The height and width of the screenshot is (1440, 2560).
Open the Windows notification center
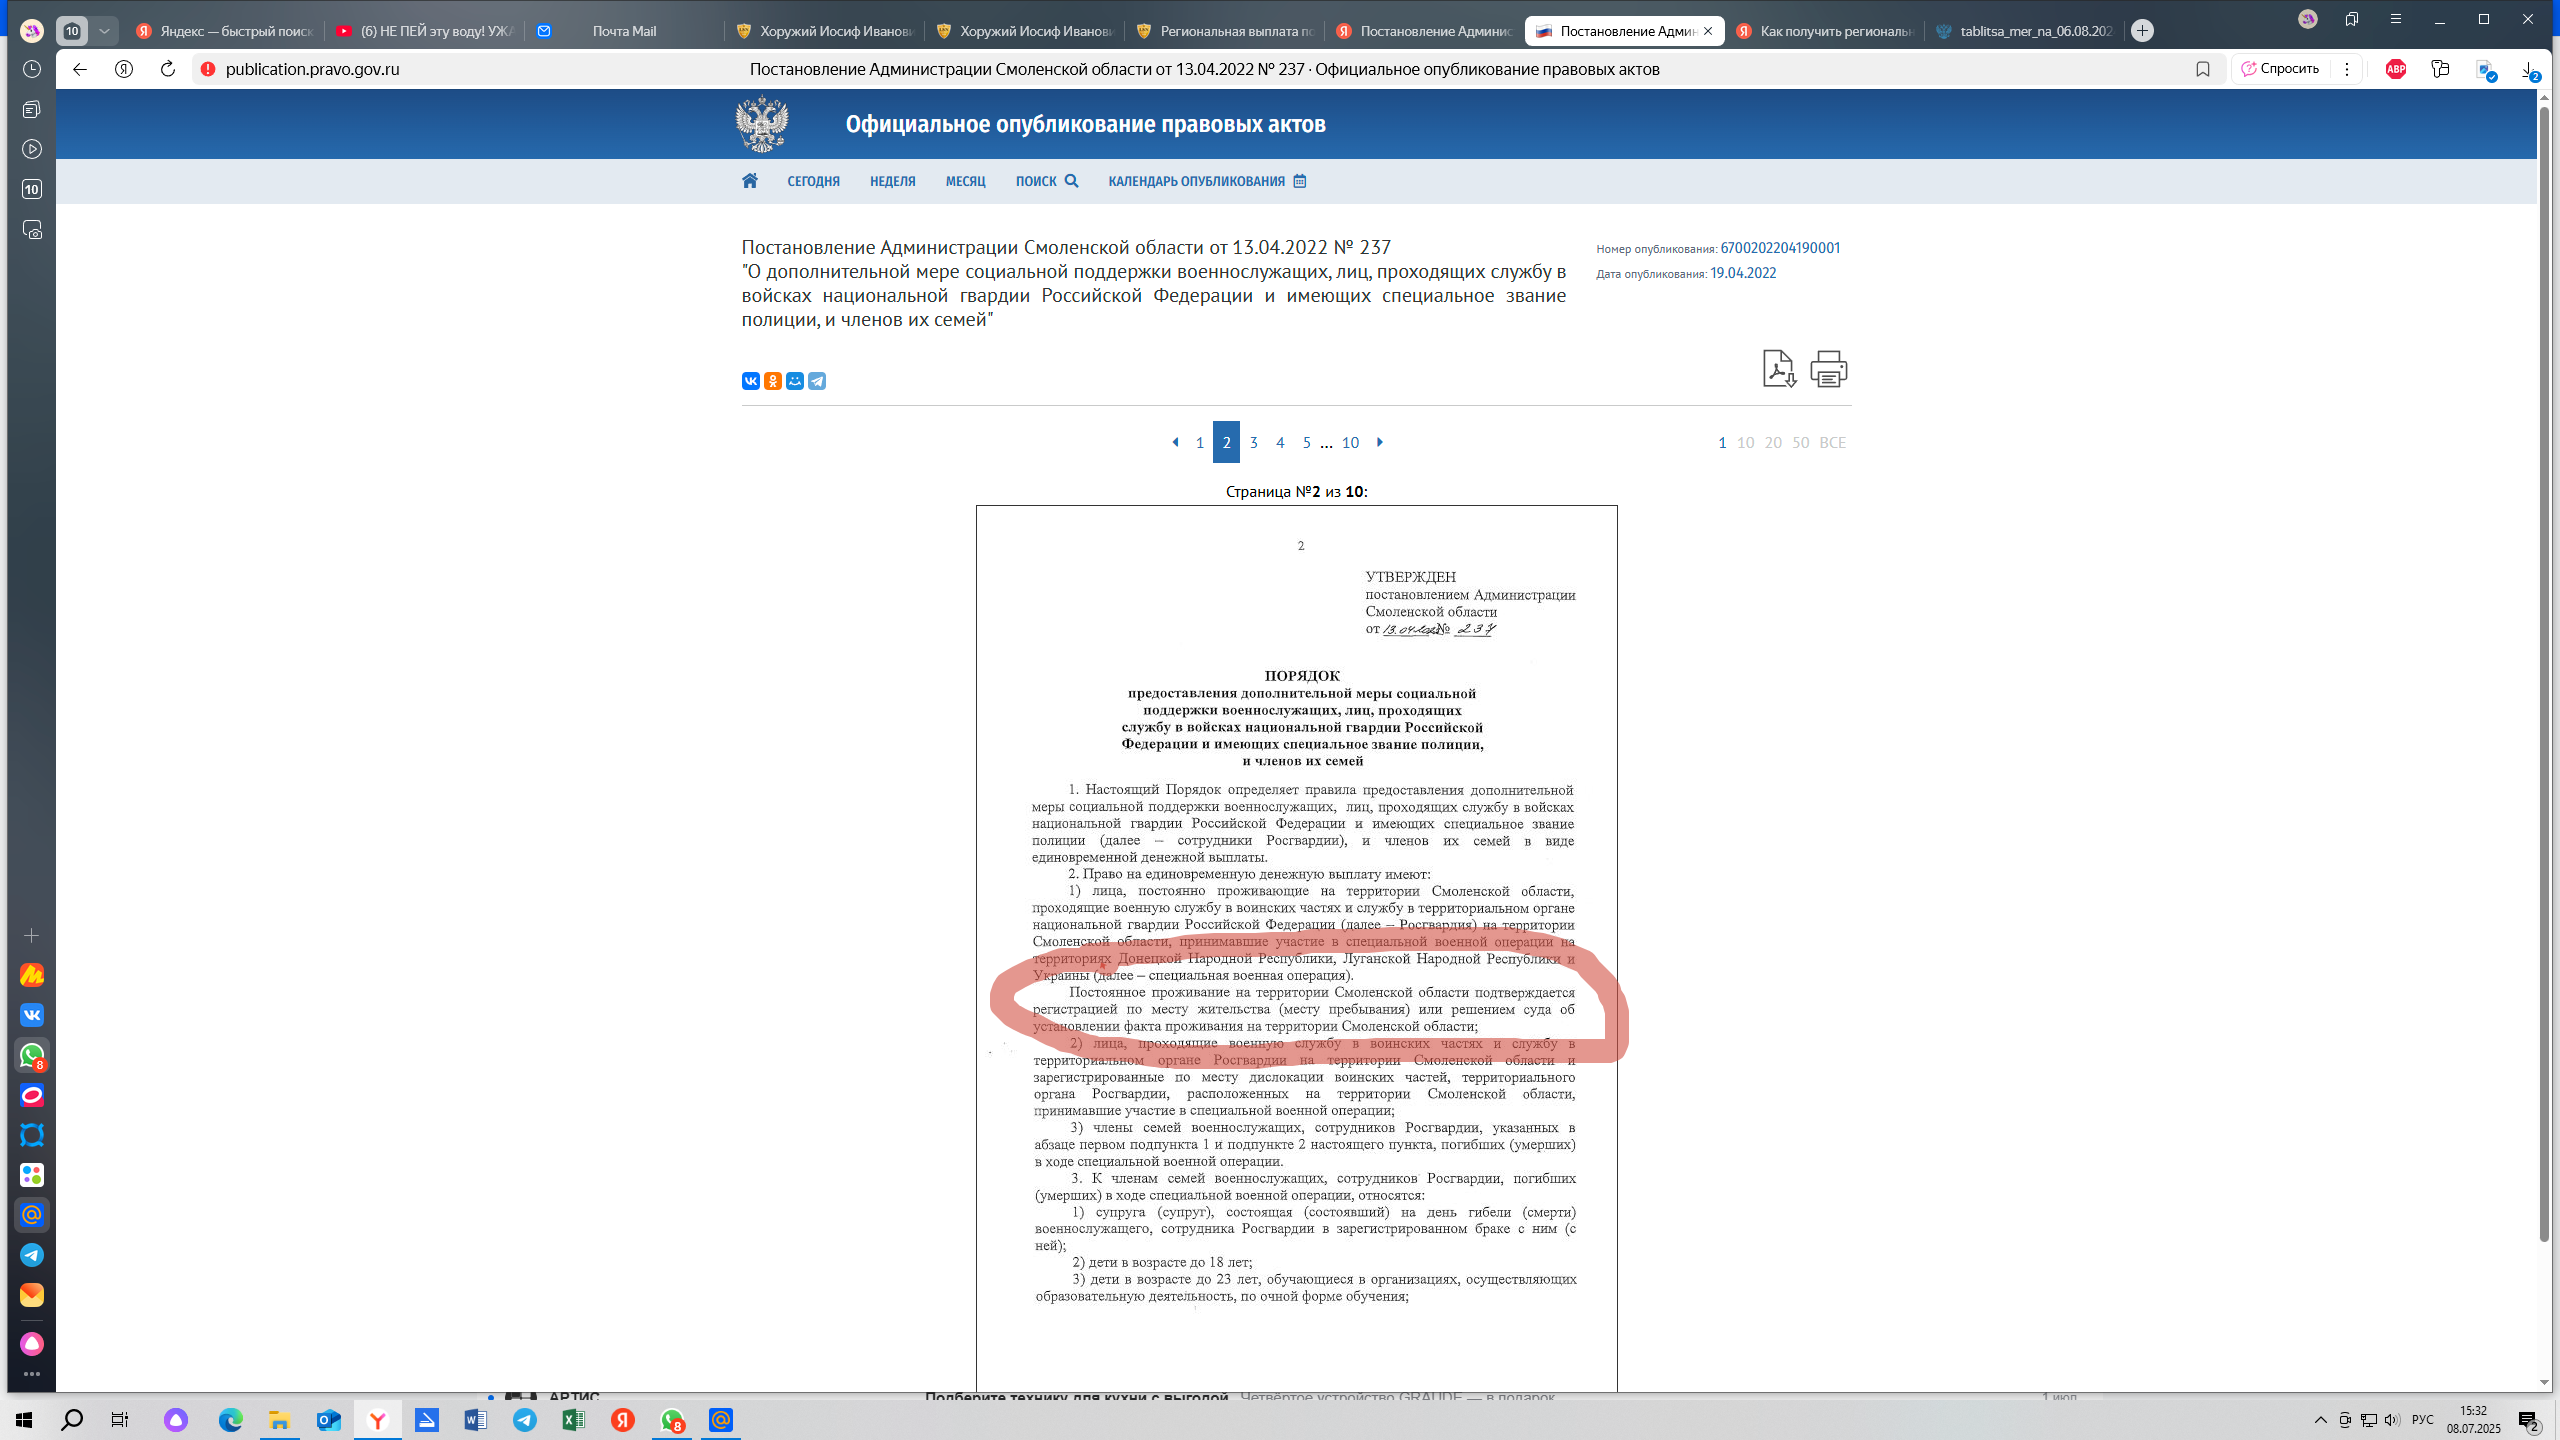pos(2529,1420)
